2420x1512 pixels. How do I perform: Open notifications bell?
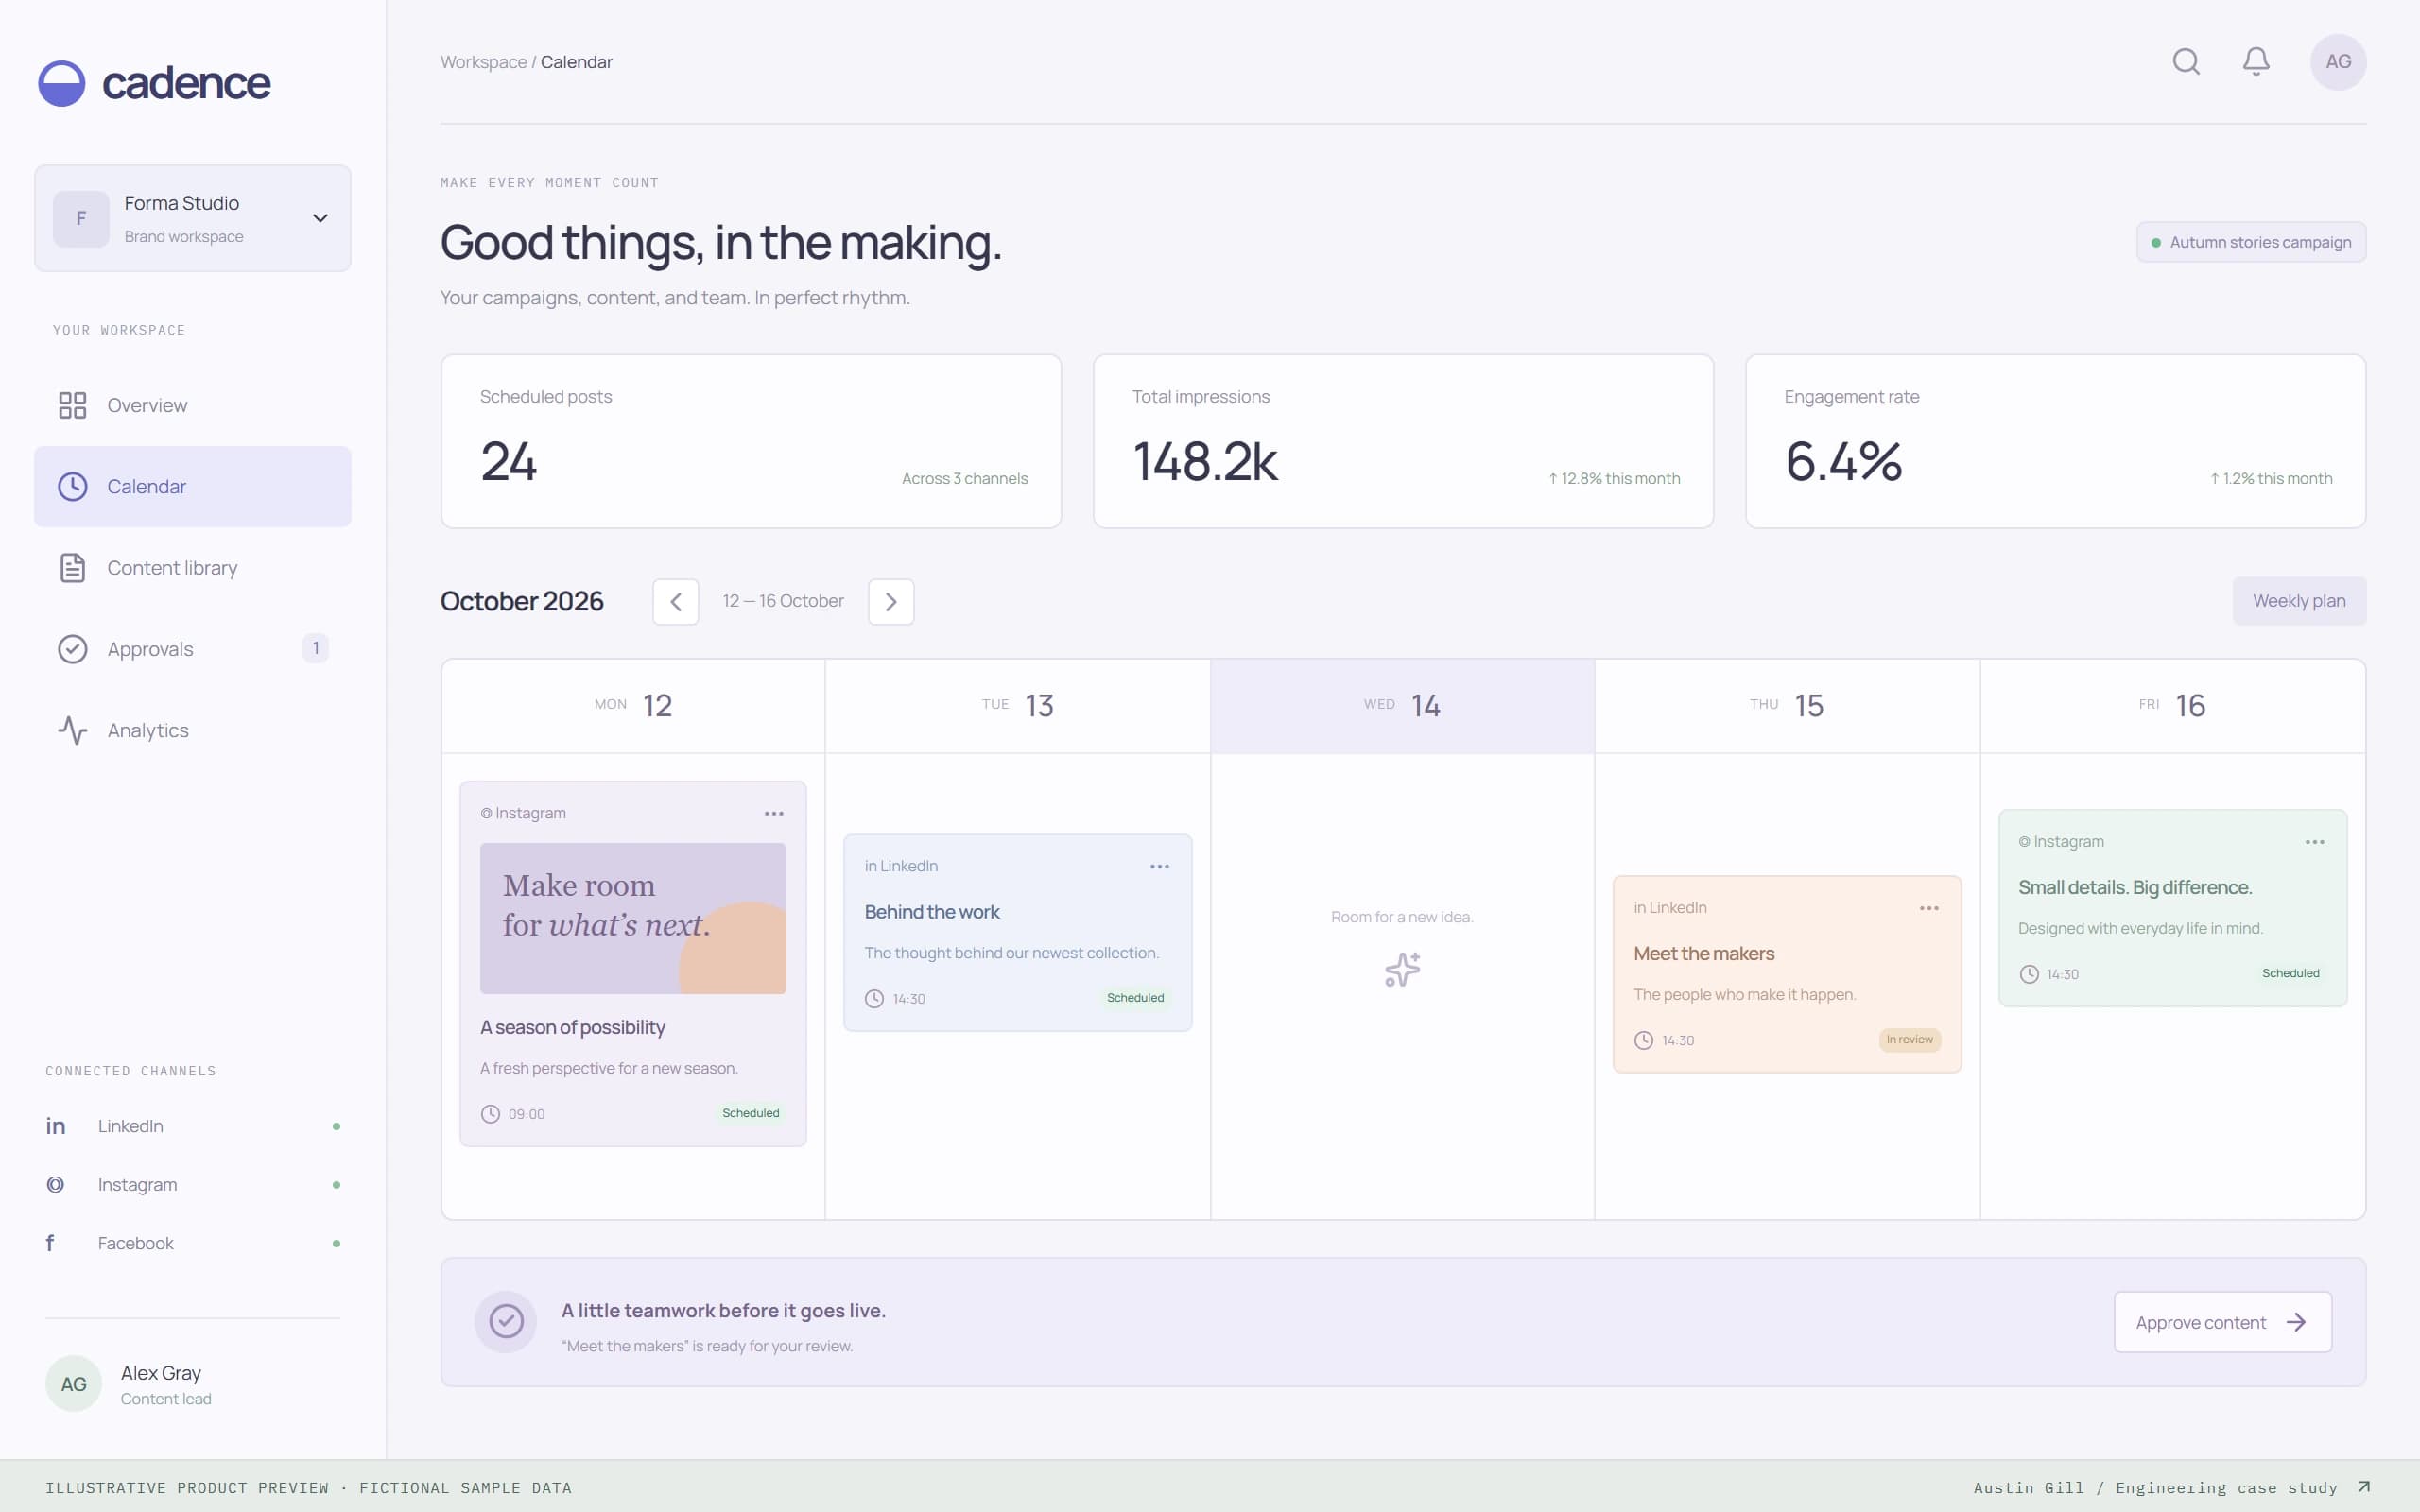[x=2256, y=62]
